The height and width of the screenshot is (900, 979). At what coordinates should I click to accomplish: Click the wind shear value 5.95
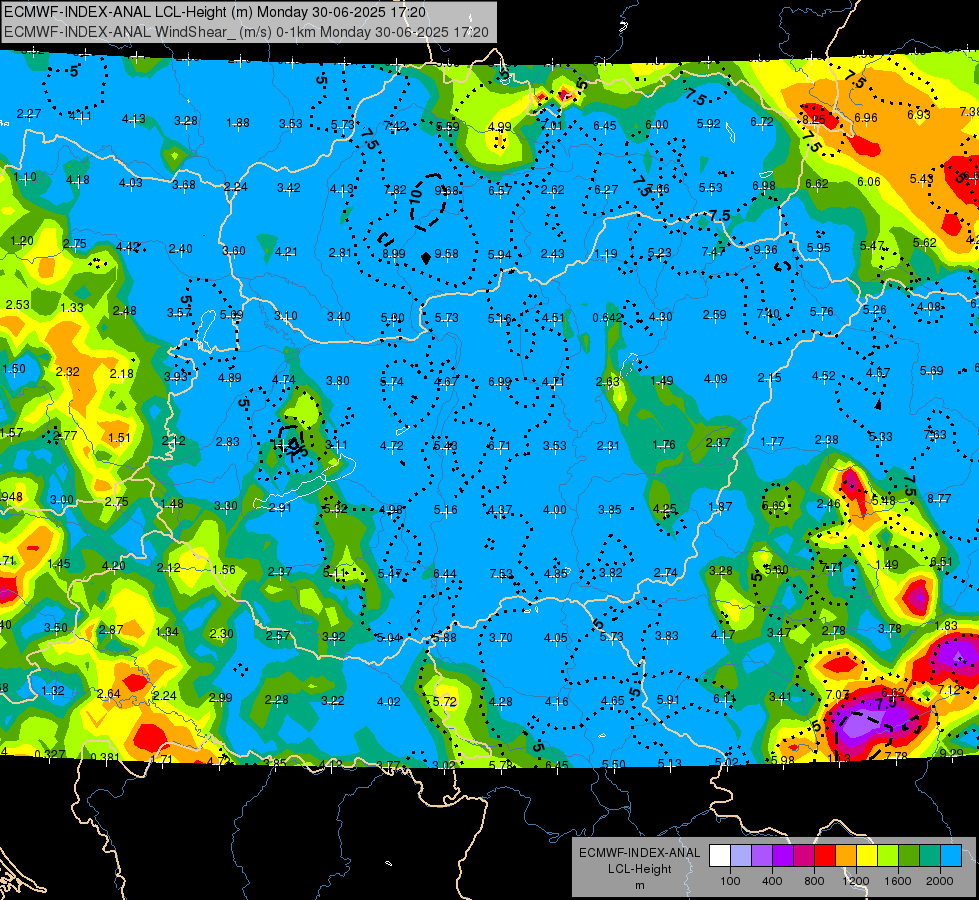pos(818,247)
